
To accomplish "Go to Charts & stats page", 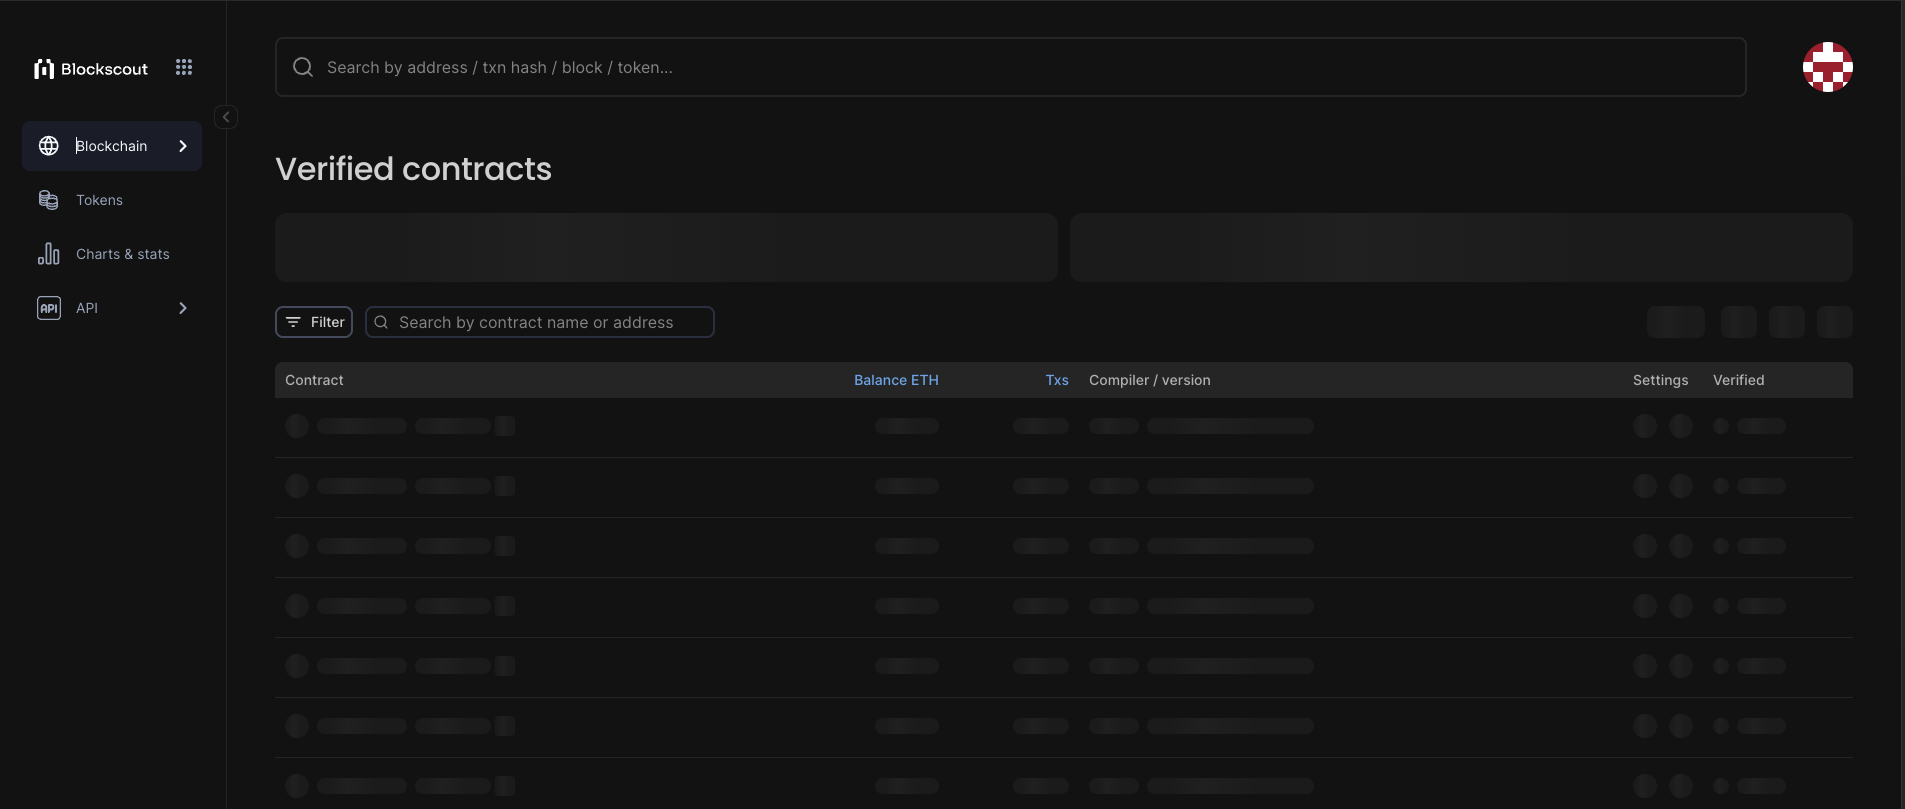I will [x=122, y=254].
